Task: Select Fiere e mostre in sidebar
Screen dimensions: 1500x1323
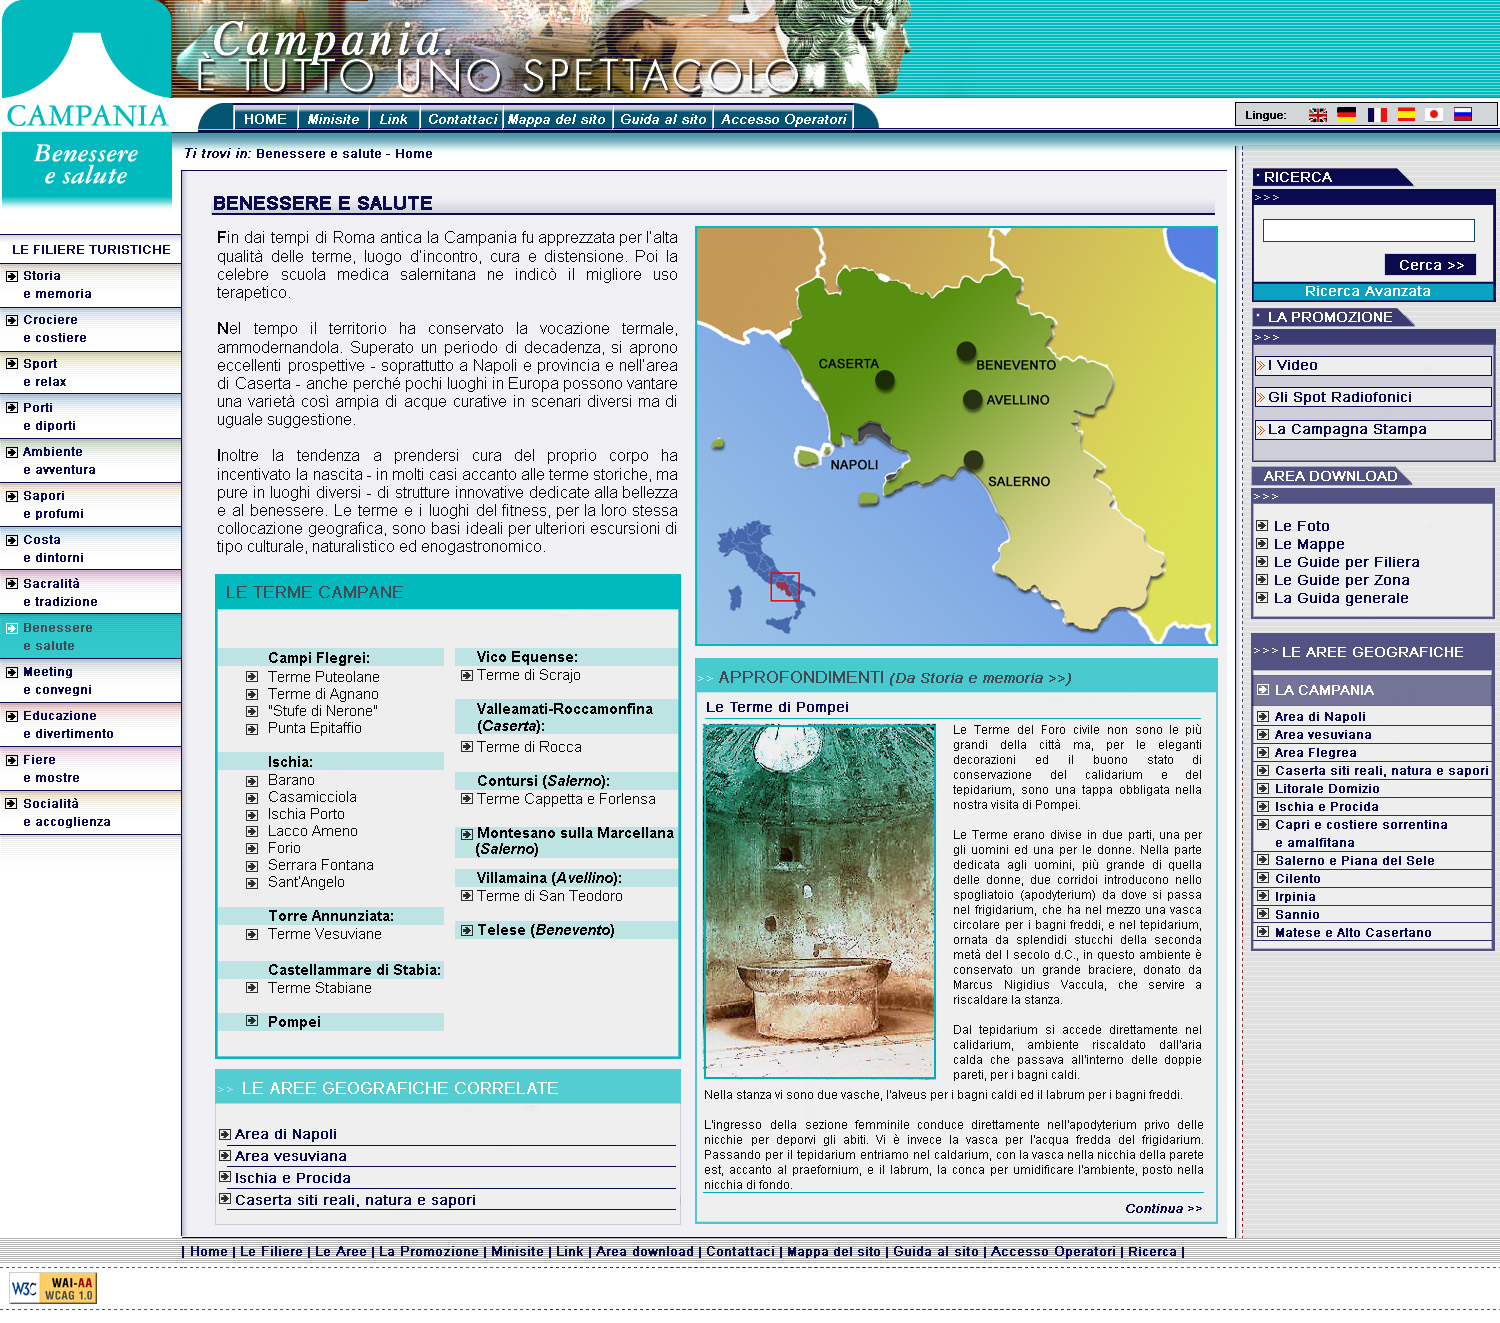Action: [x=90, y=768]
